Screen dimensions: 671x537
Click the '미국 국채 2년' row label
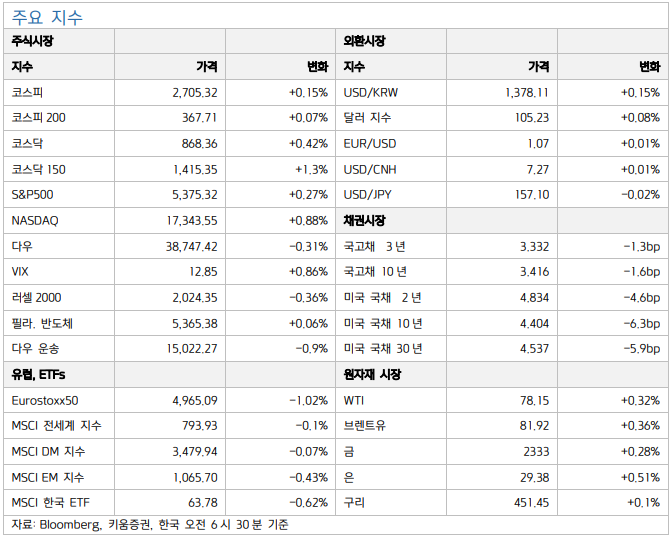point(383,297)
